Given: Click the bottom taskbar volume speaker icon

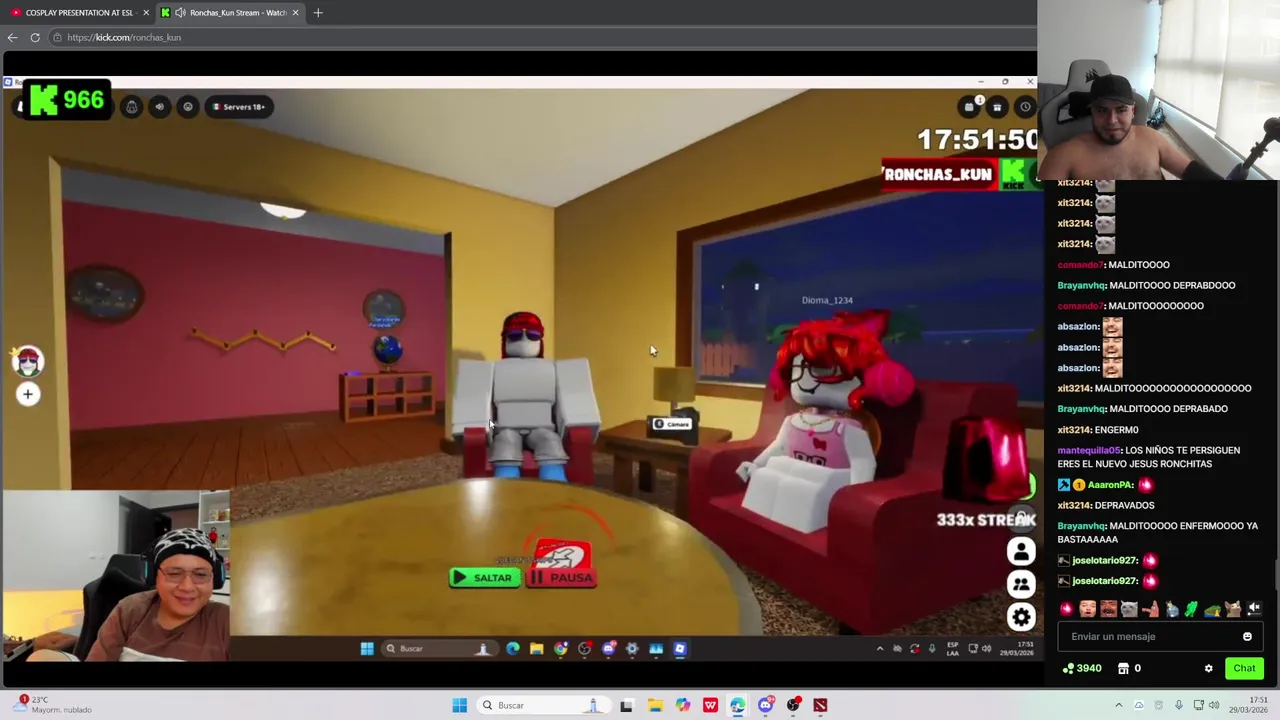Looking at the screenshot, I should pos(1213,705).
